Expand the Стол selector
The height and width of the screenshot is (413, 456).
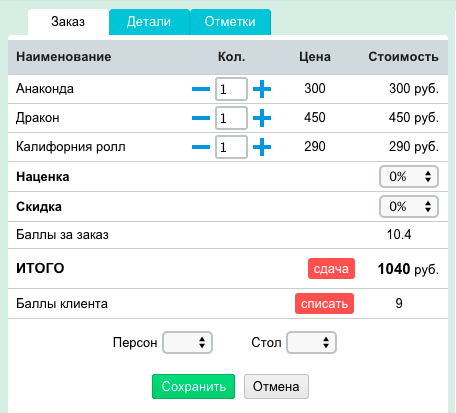[311, 342]
